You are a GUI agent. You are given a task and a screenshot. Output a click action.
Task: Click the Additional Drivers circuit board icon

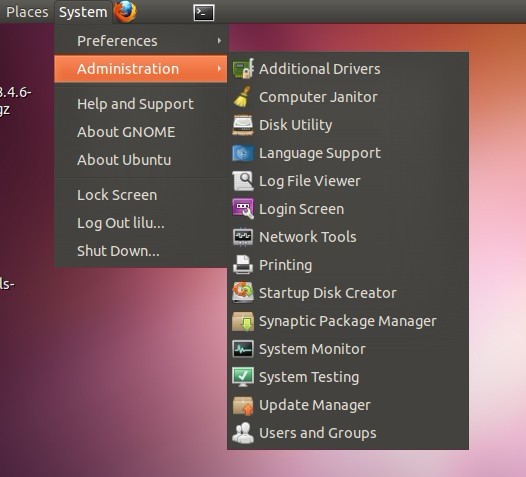[x=243, y=68]
